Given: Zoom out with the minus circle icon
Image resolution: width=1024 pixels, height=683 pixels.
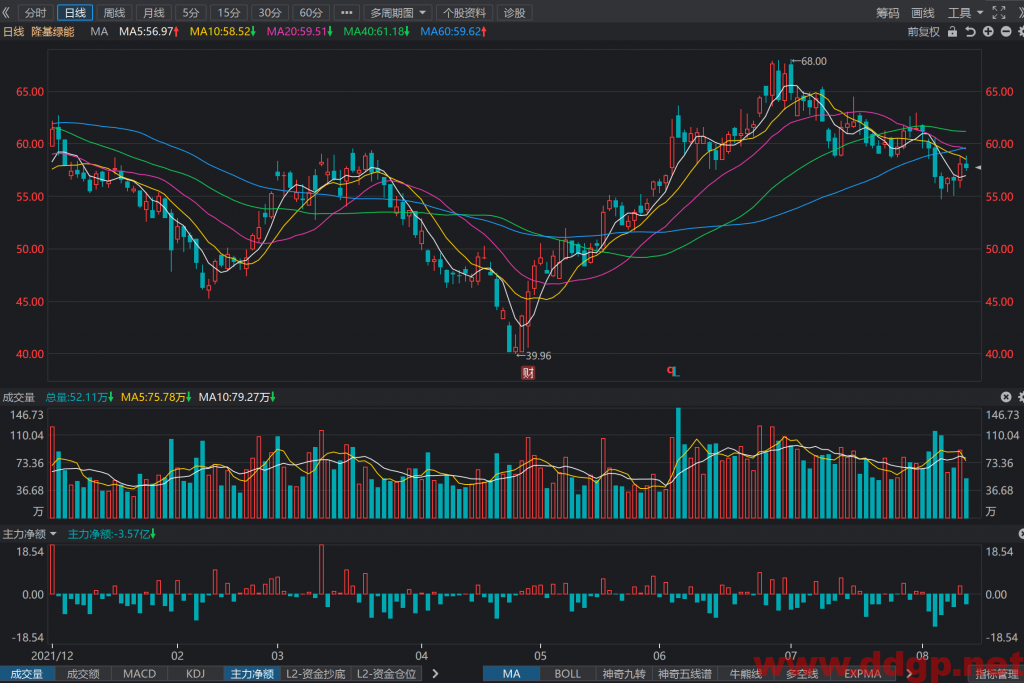Looking at the screenshot, I should click(x=1006, y=31).
